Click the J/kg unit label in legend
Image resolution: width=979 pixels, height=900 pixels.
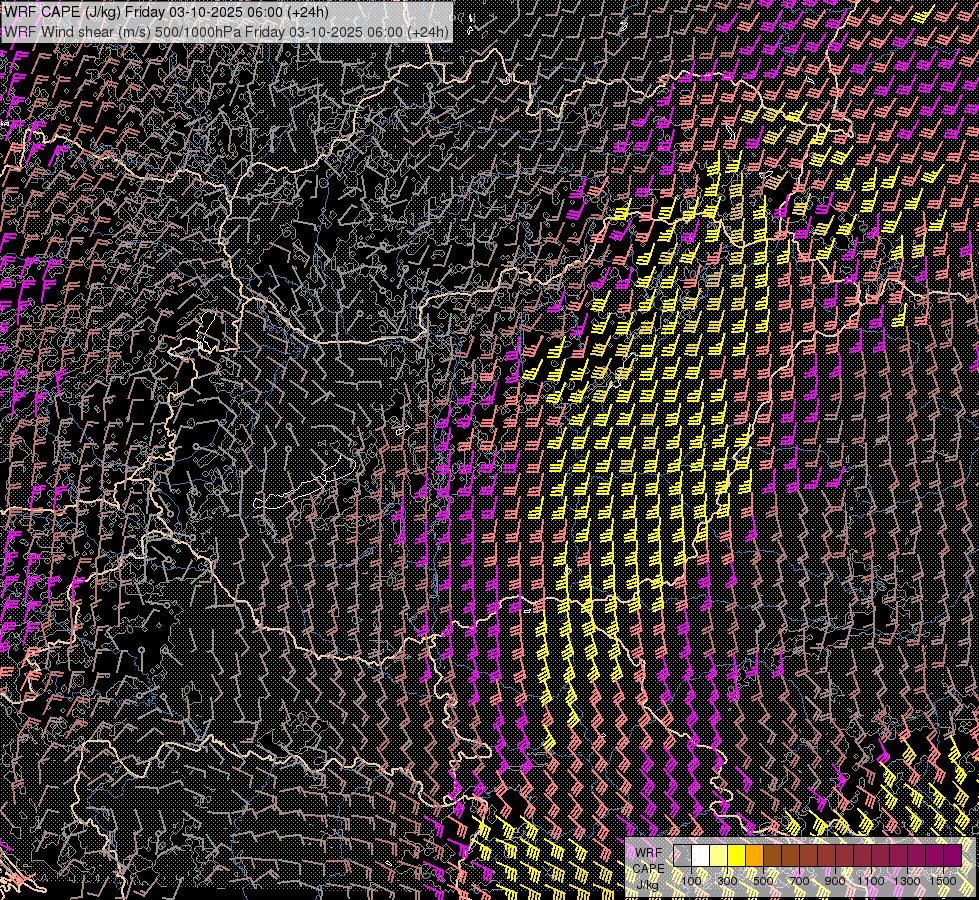[x=648, y=884]
